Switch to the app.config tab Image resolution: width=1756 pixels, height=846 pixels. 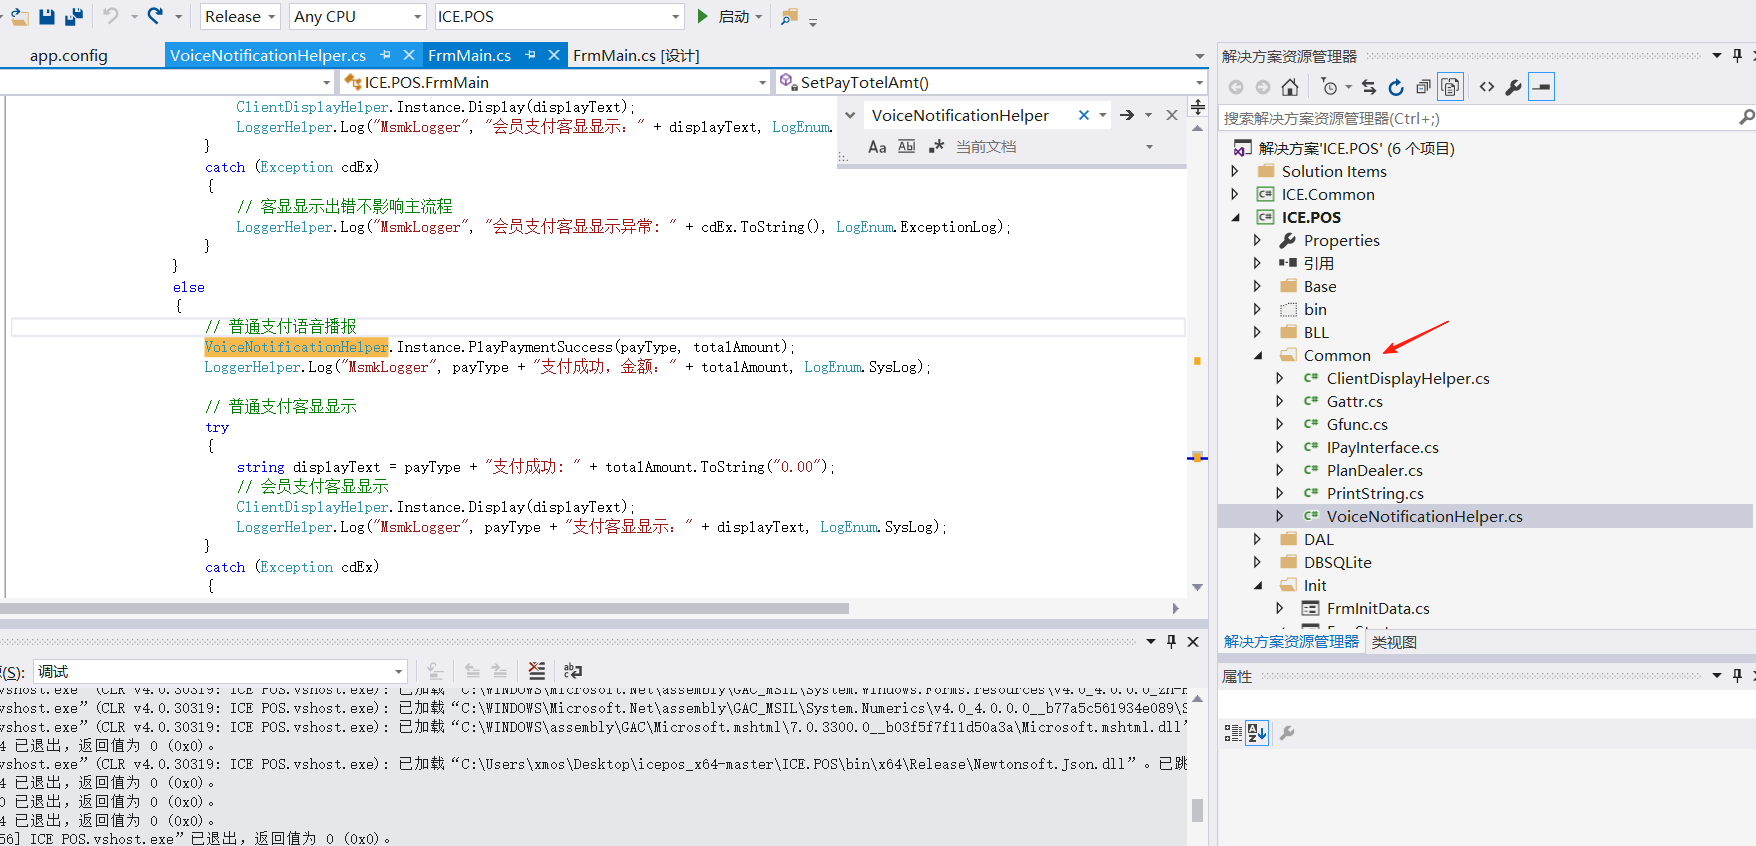pos(69,56)
